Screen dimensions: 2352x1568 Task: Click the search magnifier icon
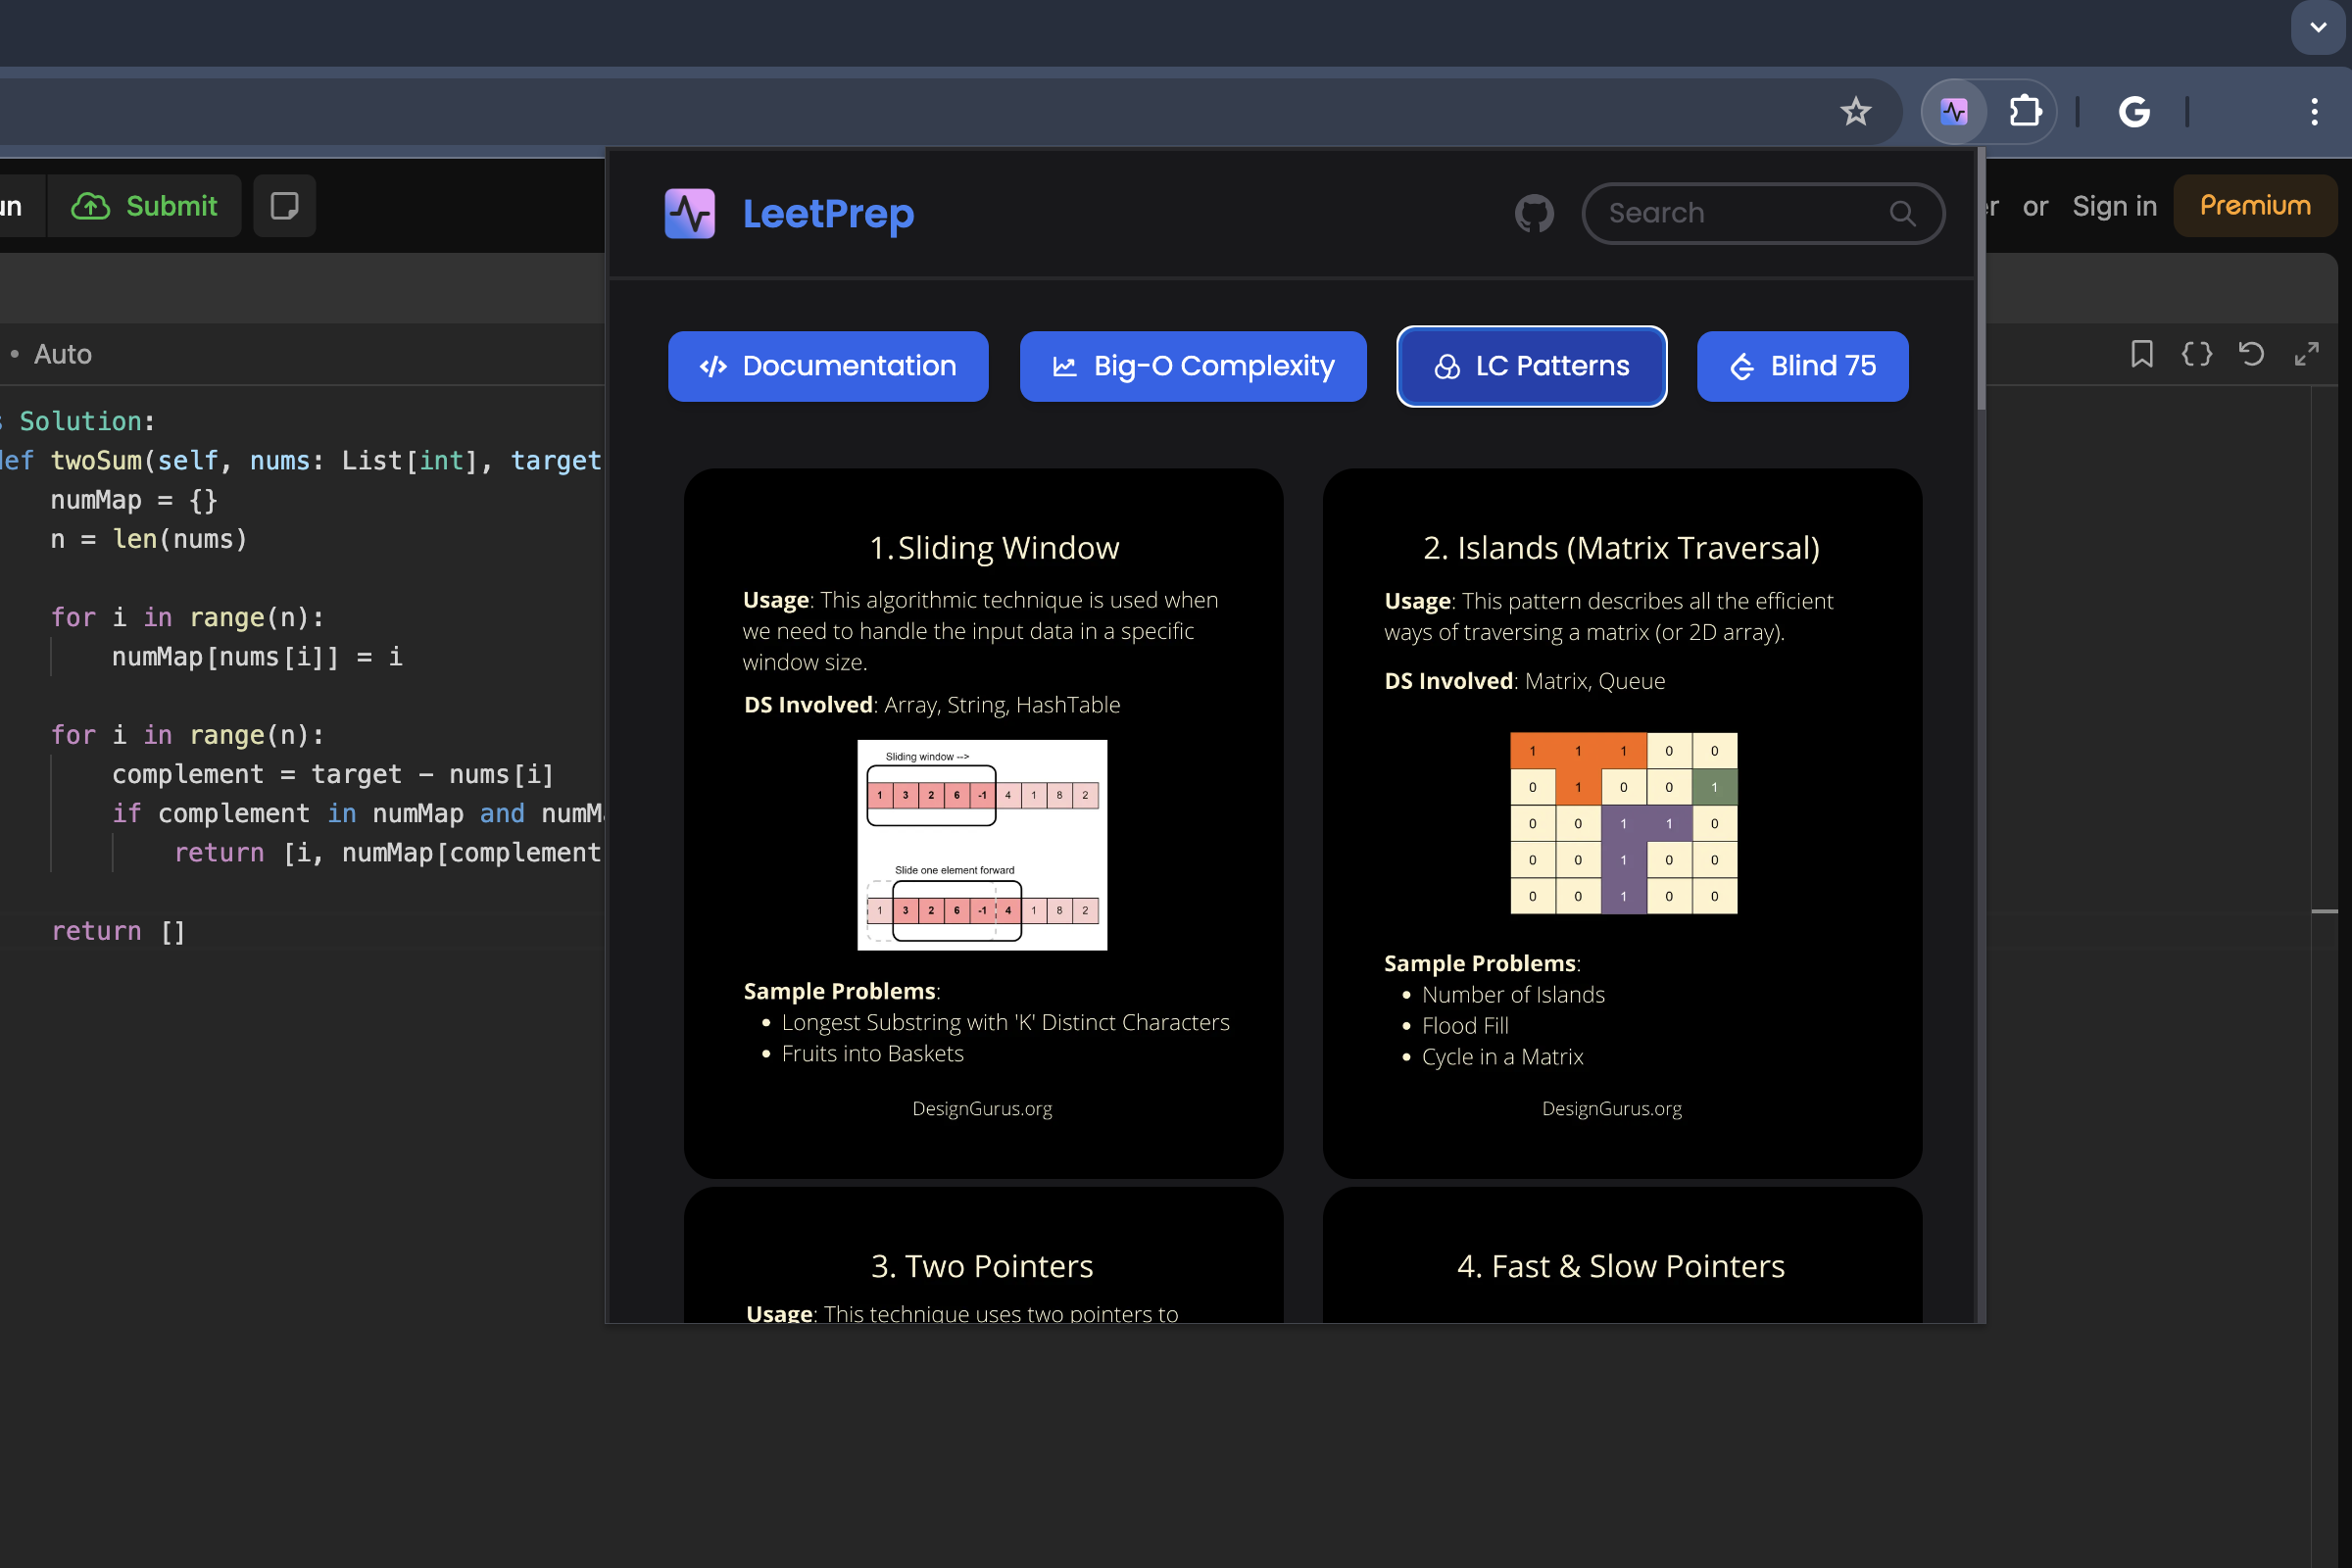coord(1901,213)
